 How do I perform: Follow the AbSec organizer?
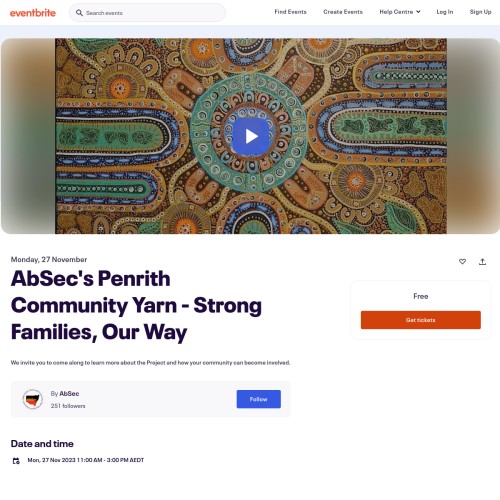click(x=259, y=399)
